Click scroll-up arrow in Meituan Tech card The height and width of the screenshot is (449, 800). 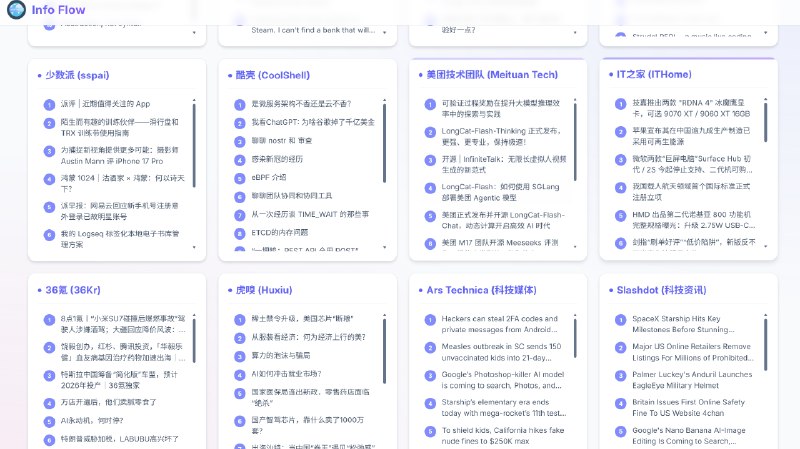click(x=575, y=99)
